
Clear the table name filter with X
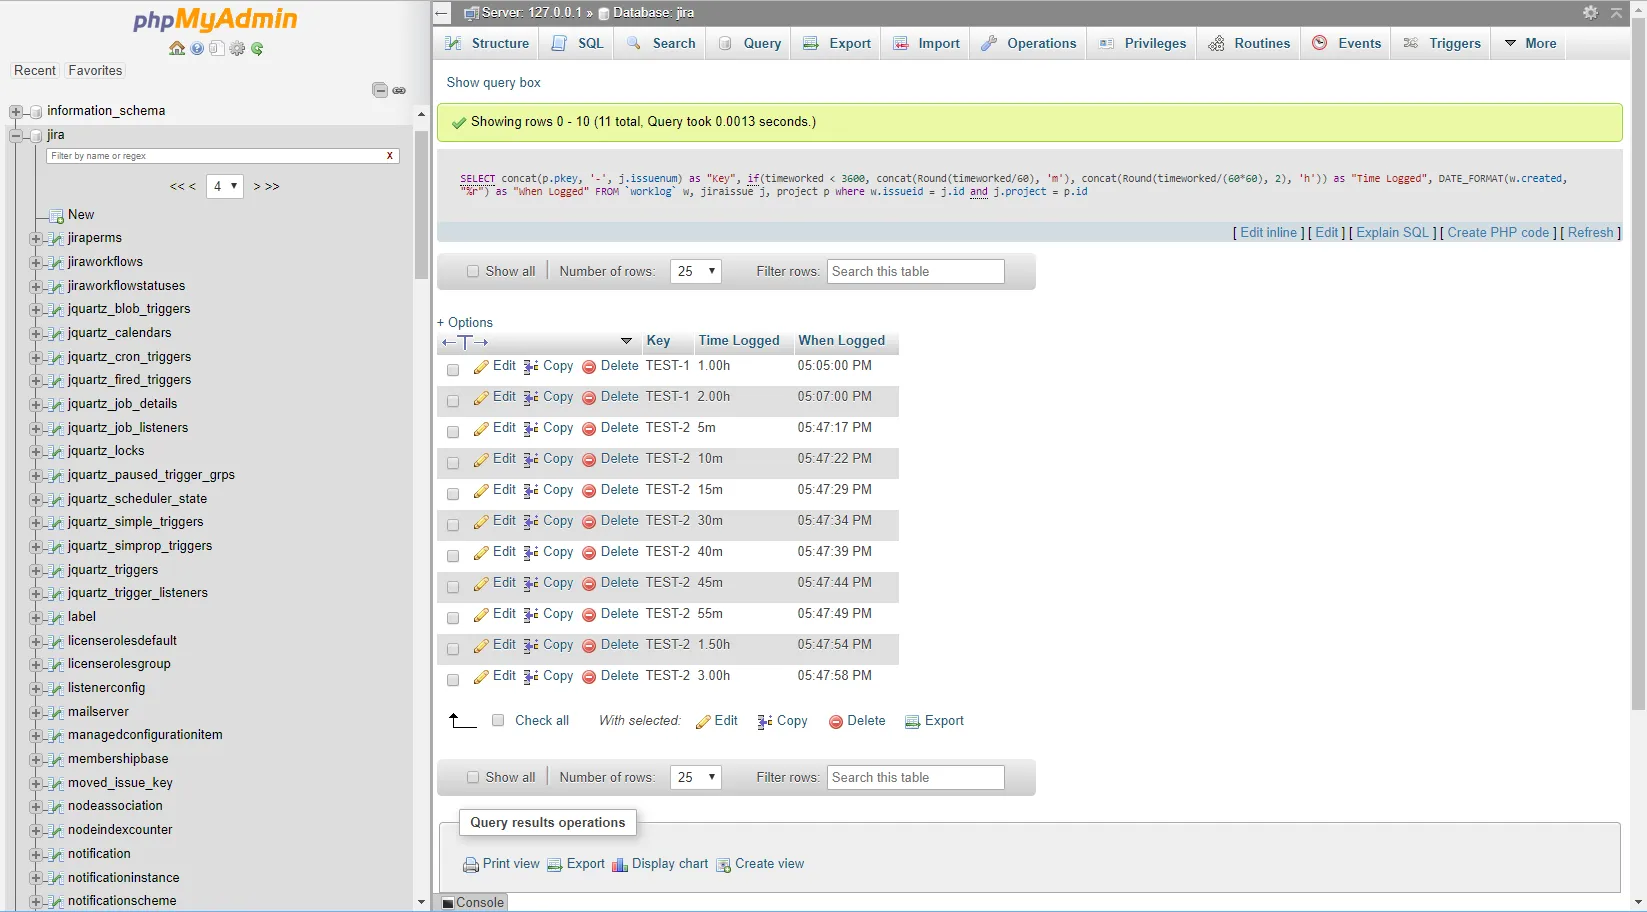[390, 156]
